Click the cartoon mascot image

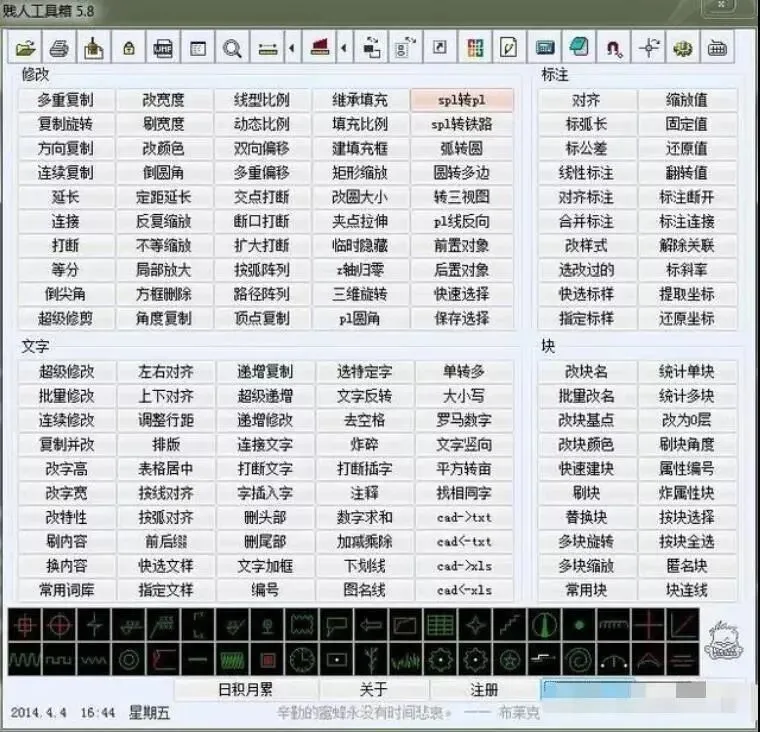click(x=724, y=640)
